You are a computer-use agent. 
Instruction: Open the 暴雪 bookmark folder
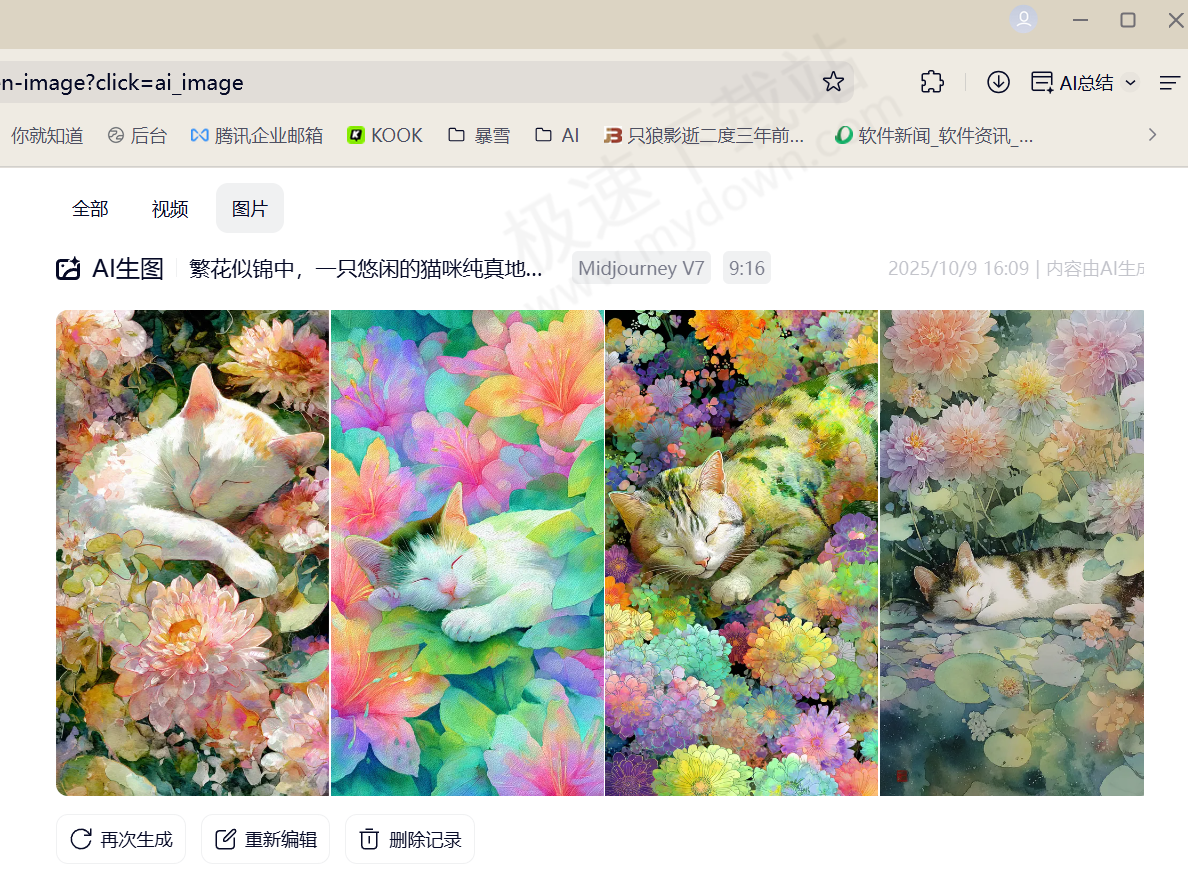[x=479, y=135]
